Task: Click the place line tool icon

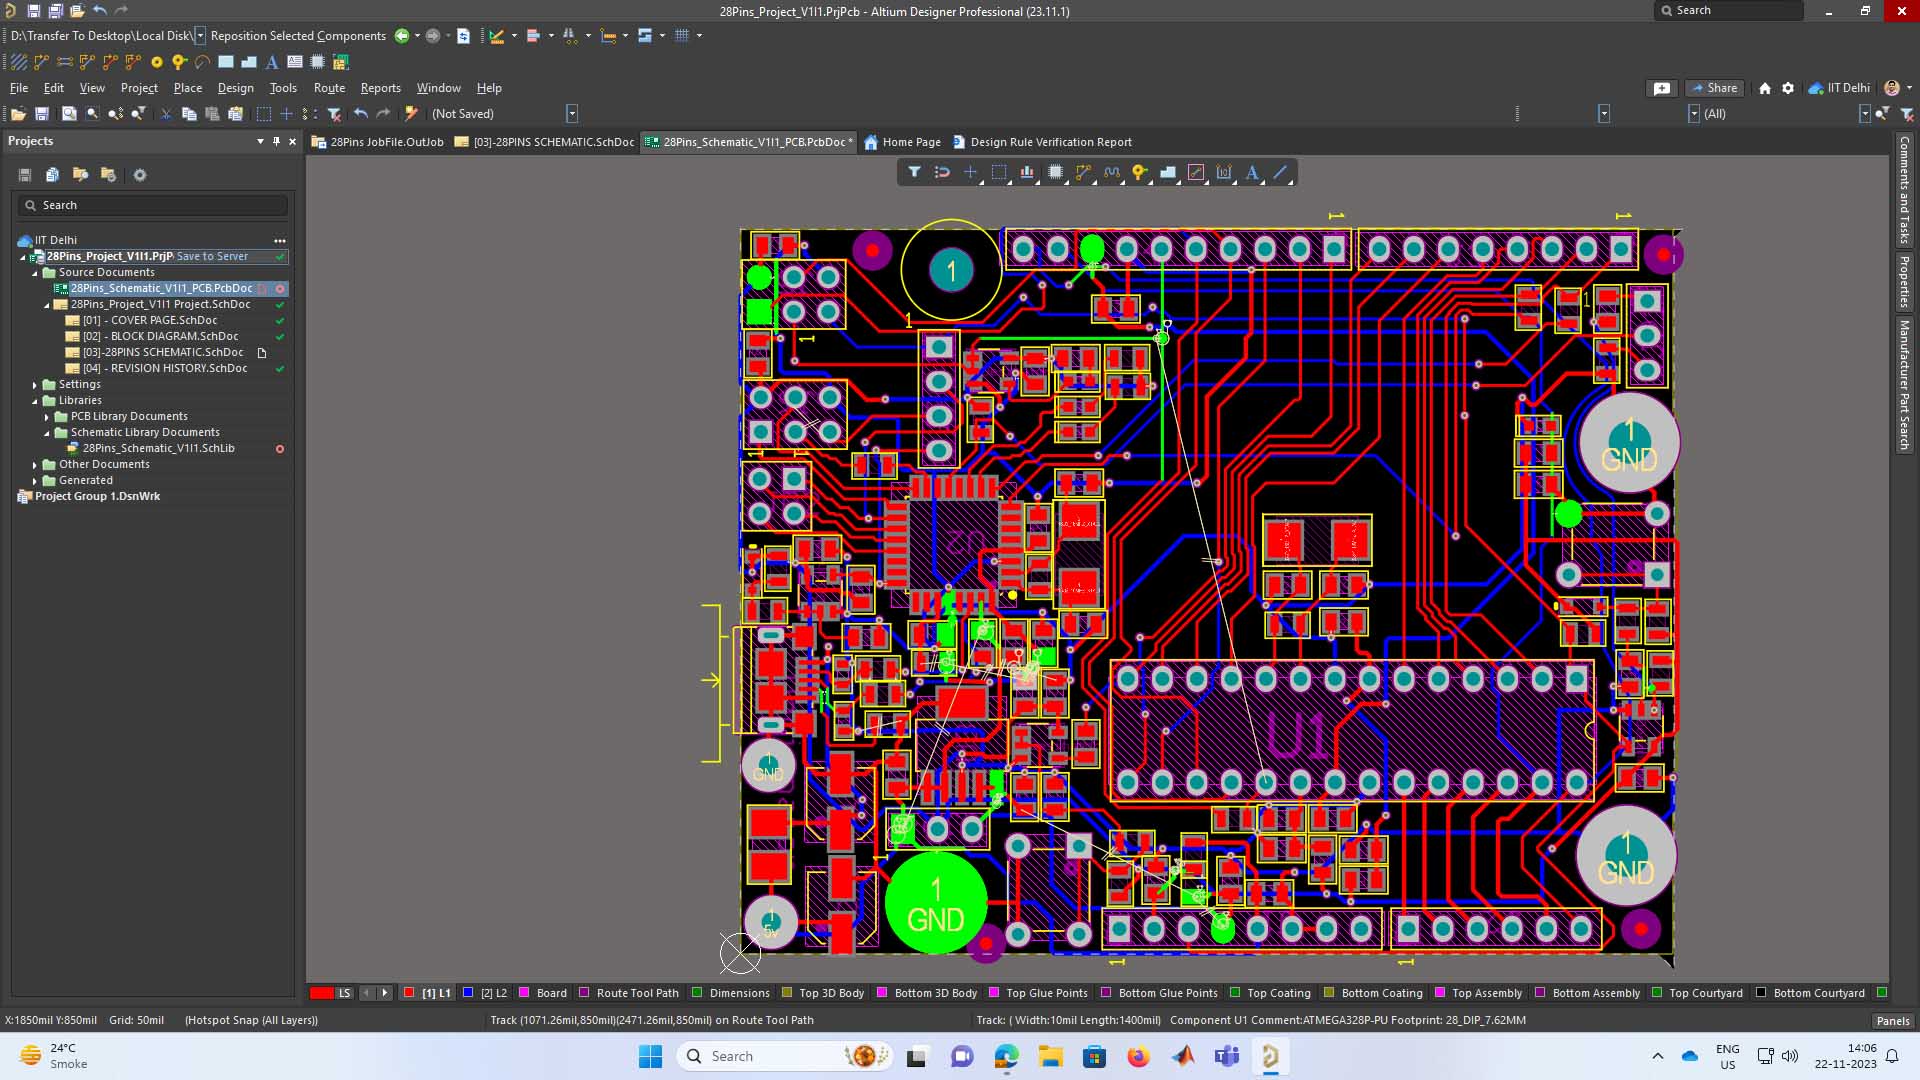Action: pos(1280,172)
